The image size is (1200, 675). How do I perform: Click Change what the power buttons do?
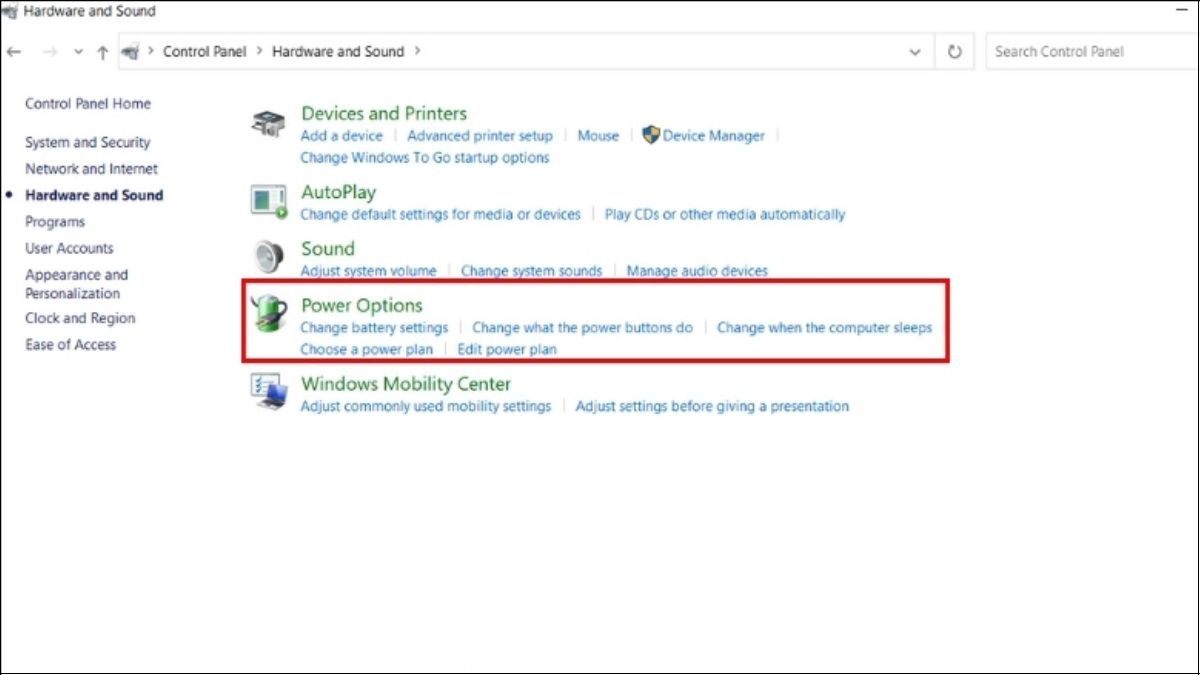(x=583, y=328)
